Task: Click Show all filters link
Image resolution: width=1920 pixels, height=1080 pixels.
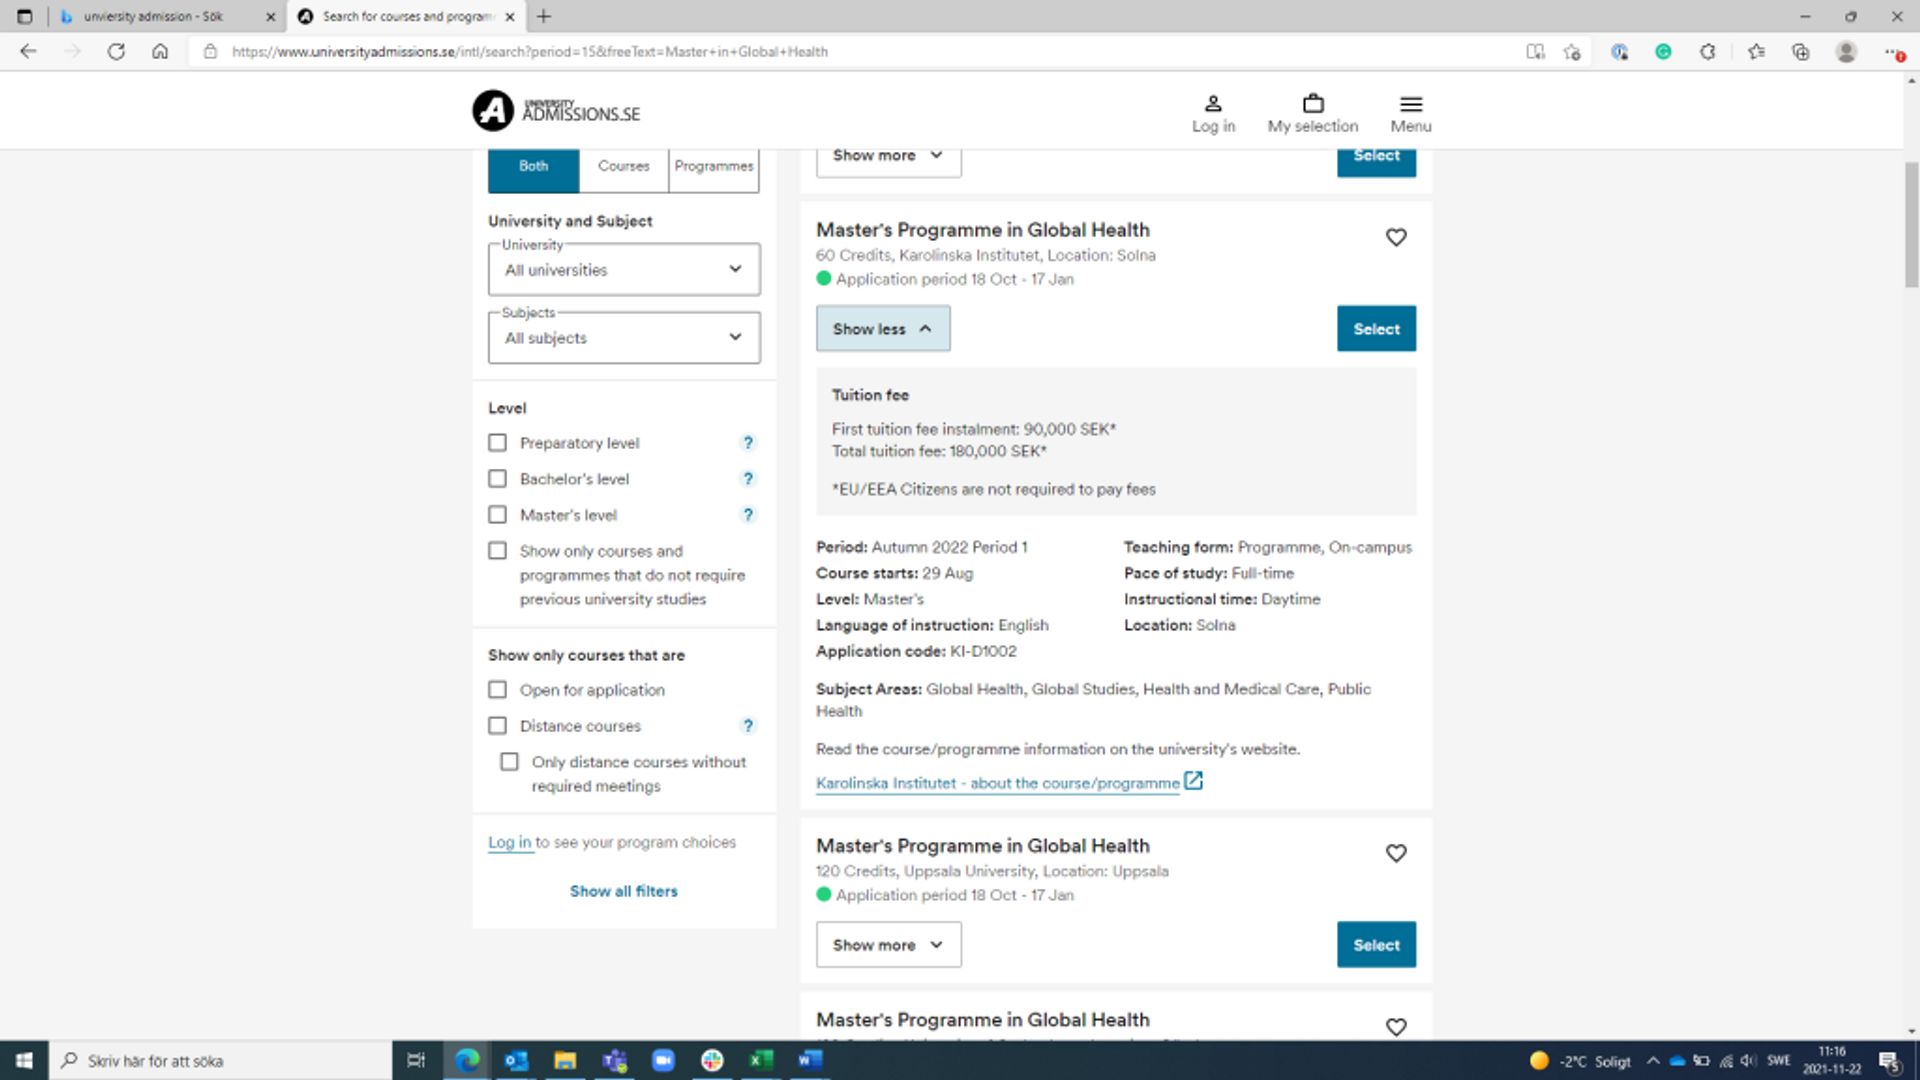Action: click(x=624, y=890)
